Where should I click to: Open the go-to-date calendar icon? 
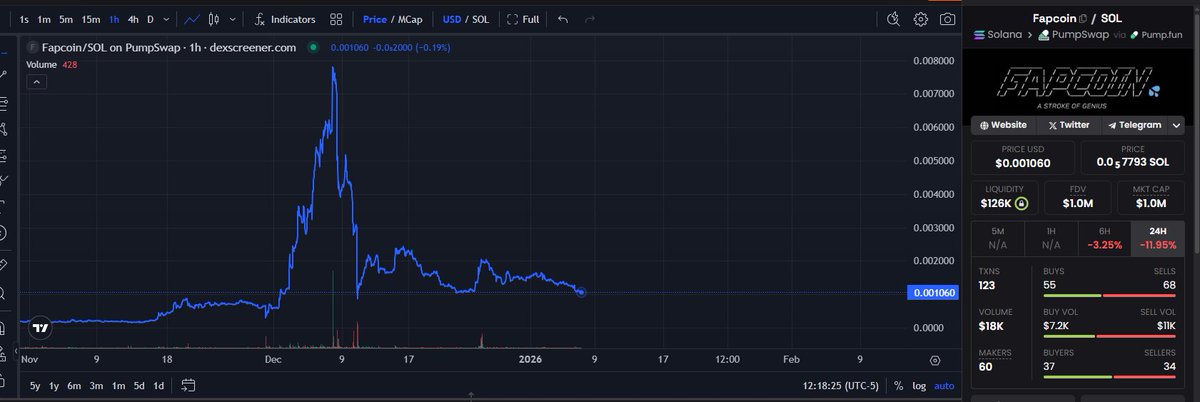click(187, 385)
